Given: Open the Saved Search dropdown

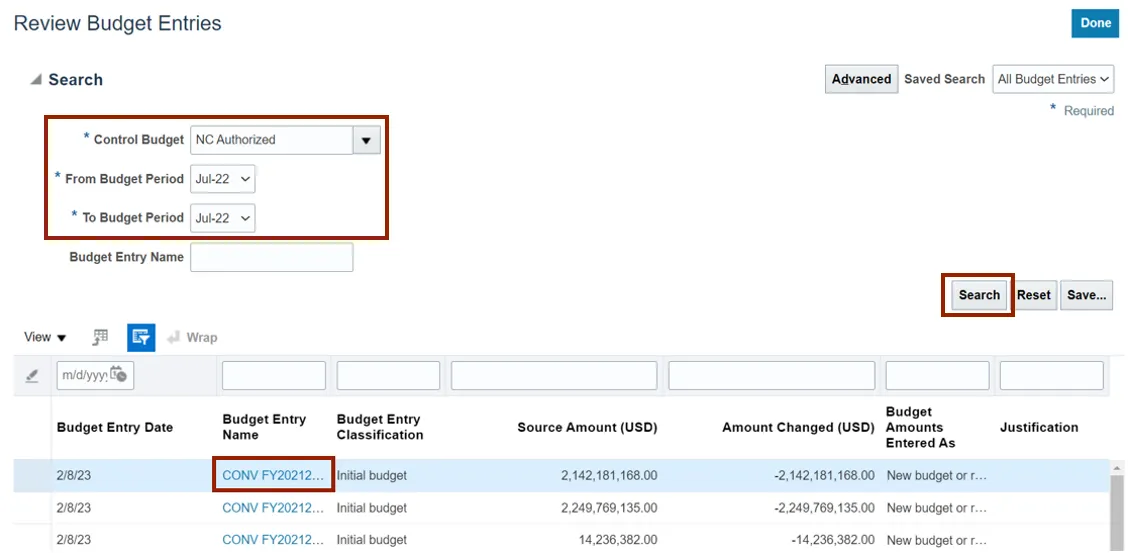Looking at the screenshot, I should pyautogui.click(x=1054, y=79).
